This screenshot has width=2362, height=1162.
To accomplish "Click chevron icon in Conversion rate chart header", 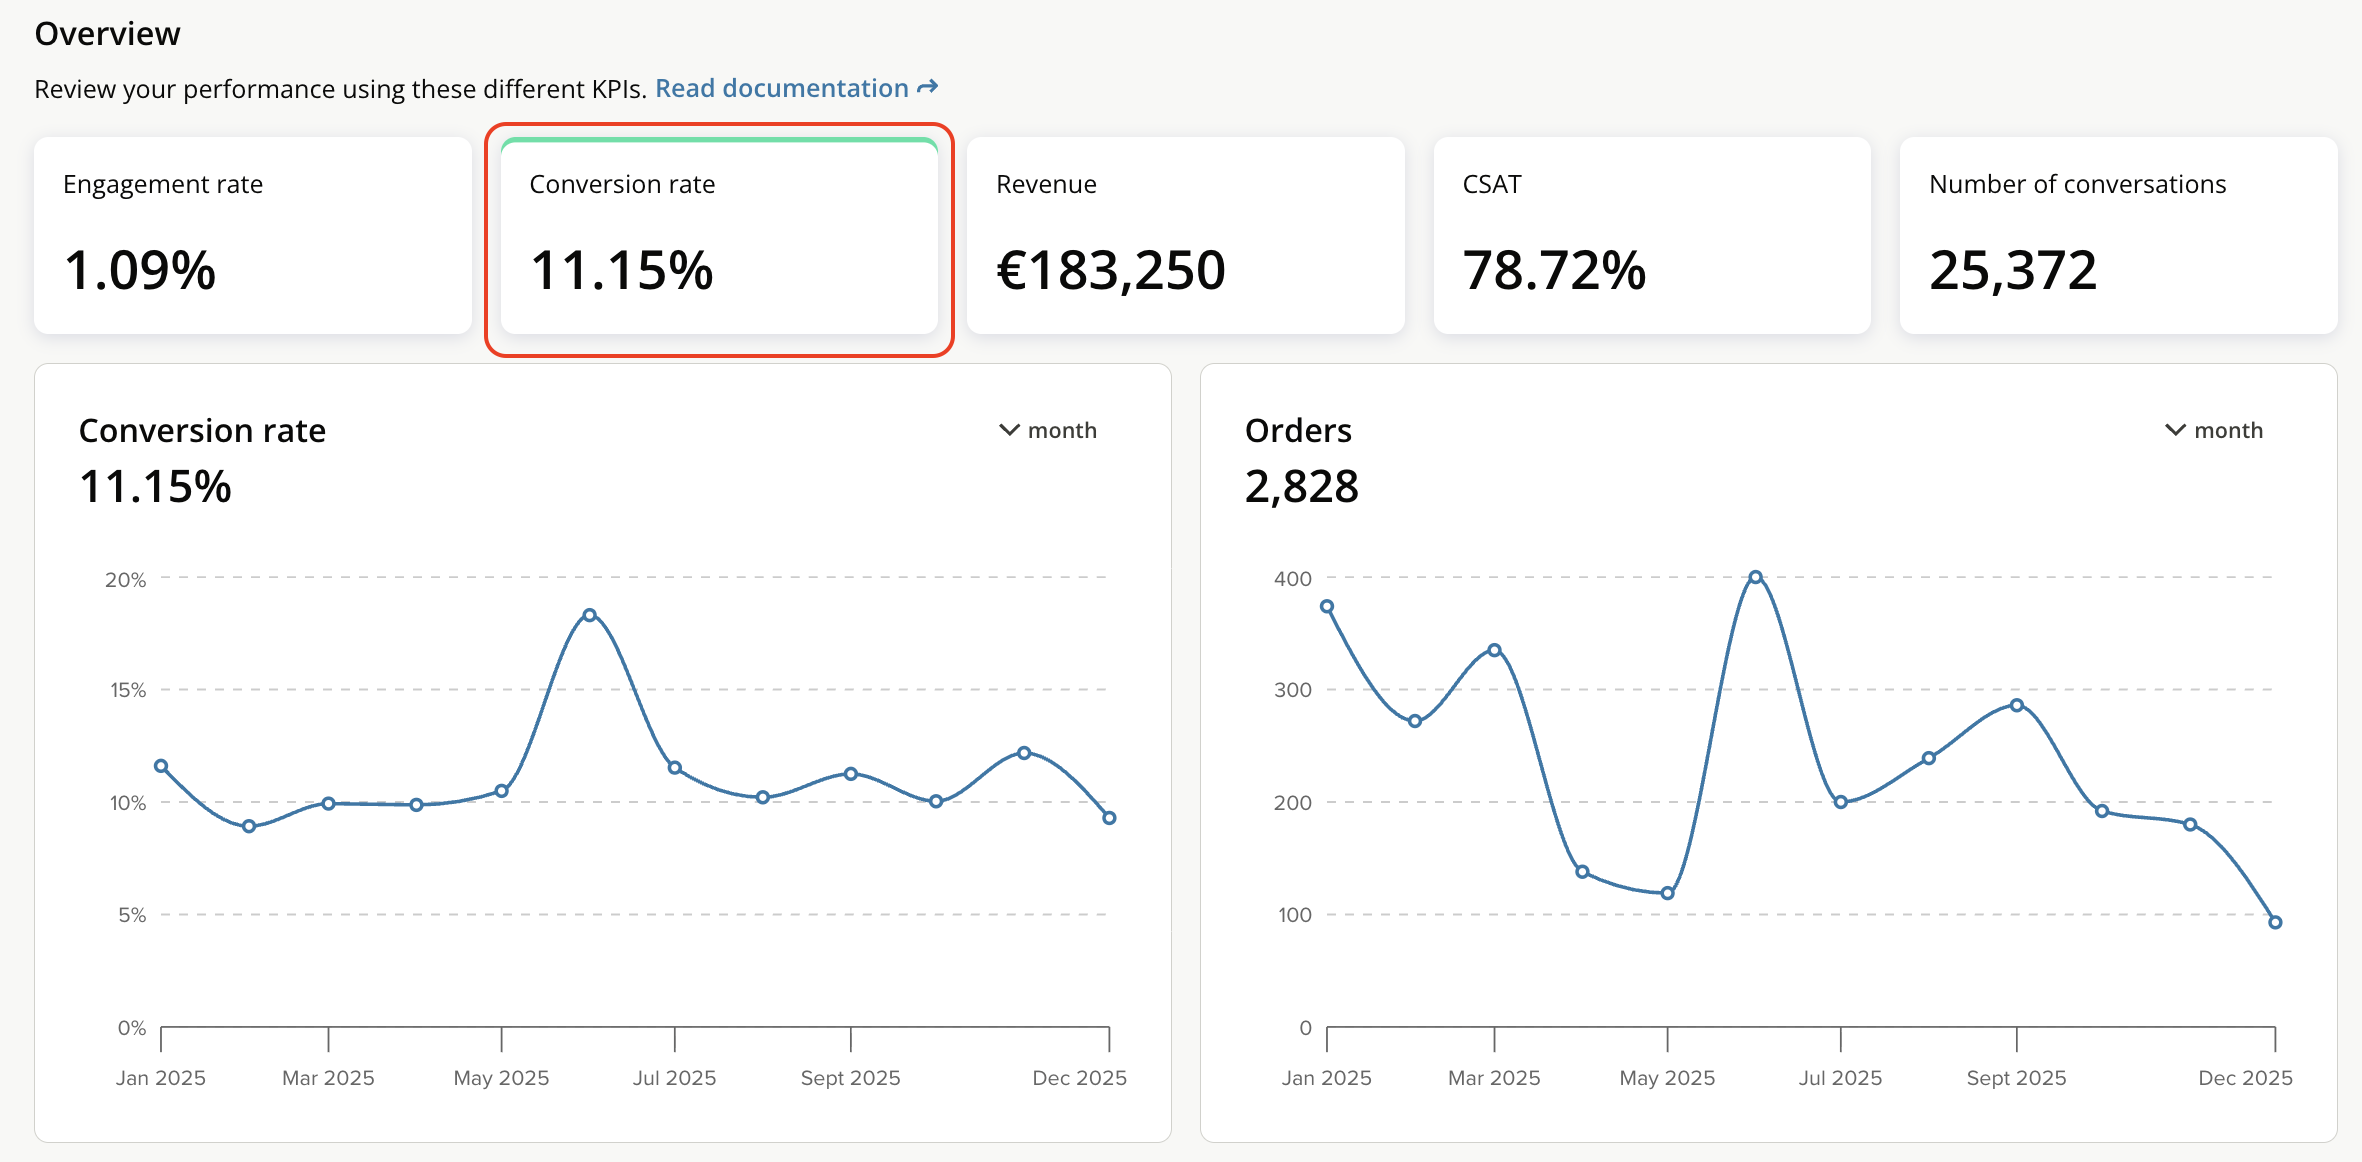I will point(1009,430).
